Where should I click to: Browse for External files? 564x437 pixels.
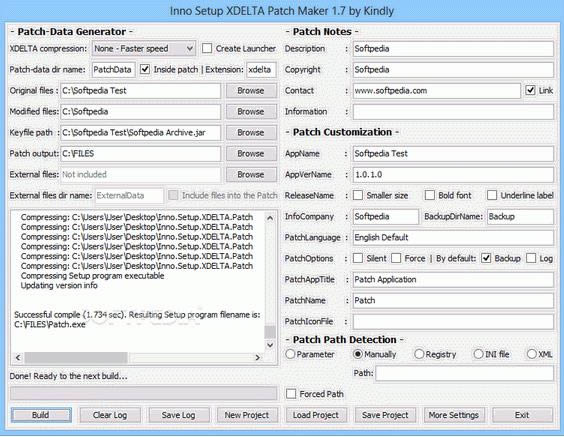(x=251, y=174)
